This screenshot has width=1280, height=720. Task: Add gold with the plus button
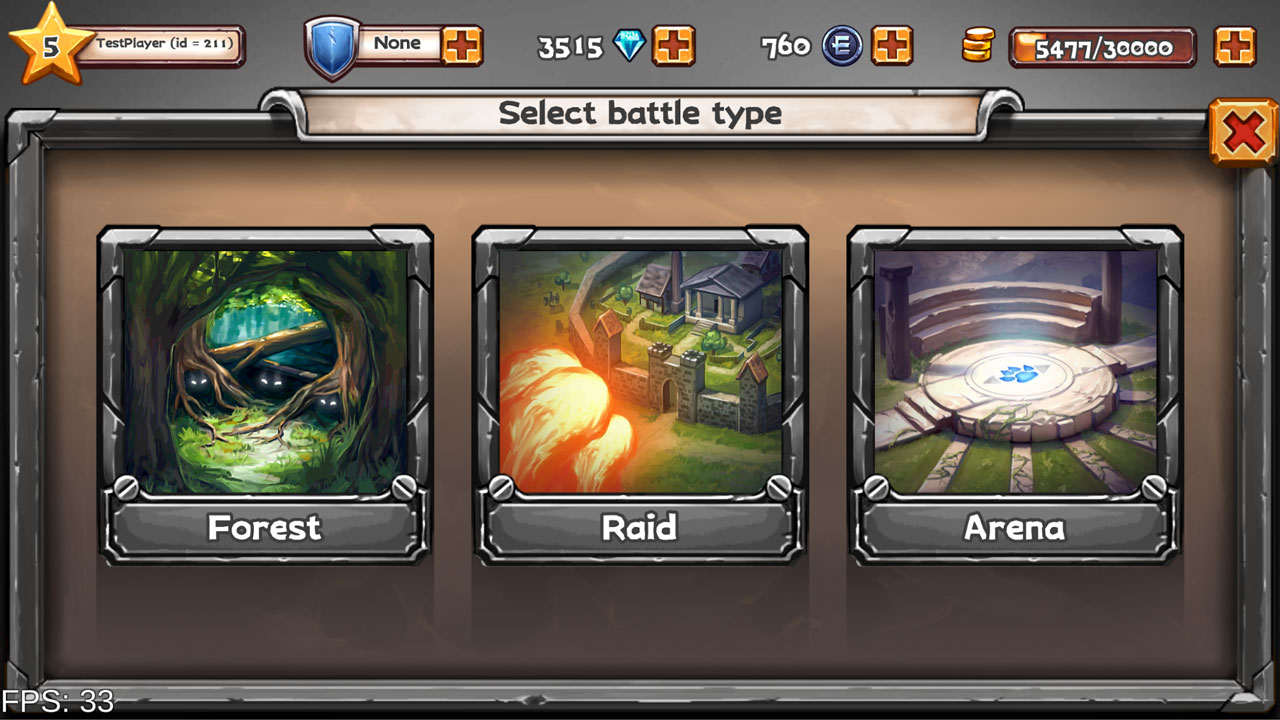point(1235,46)
